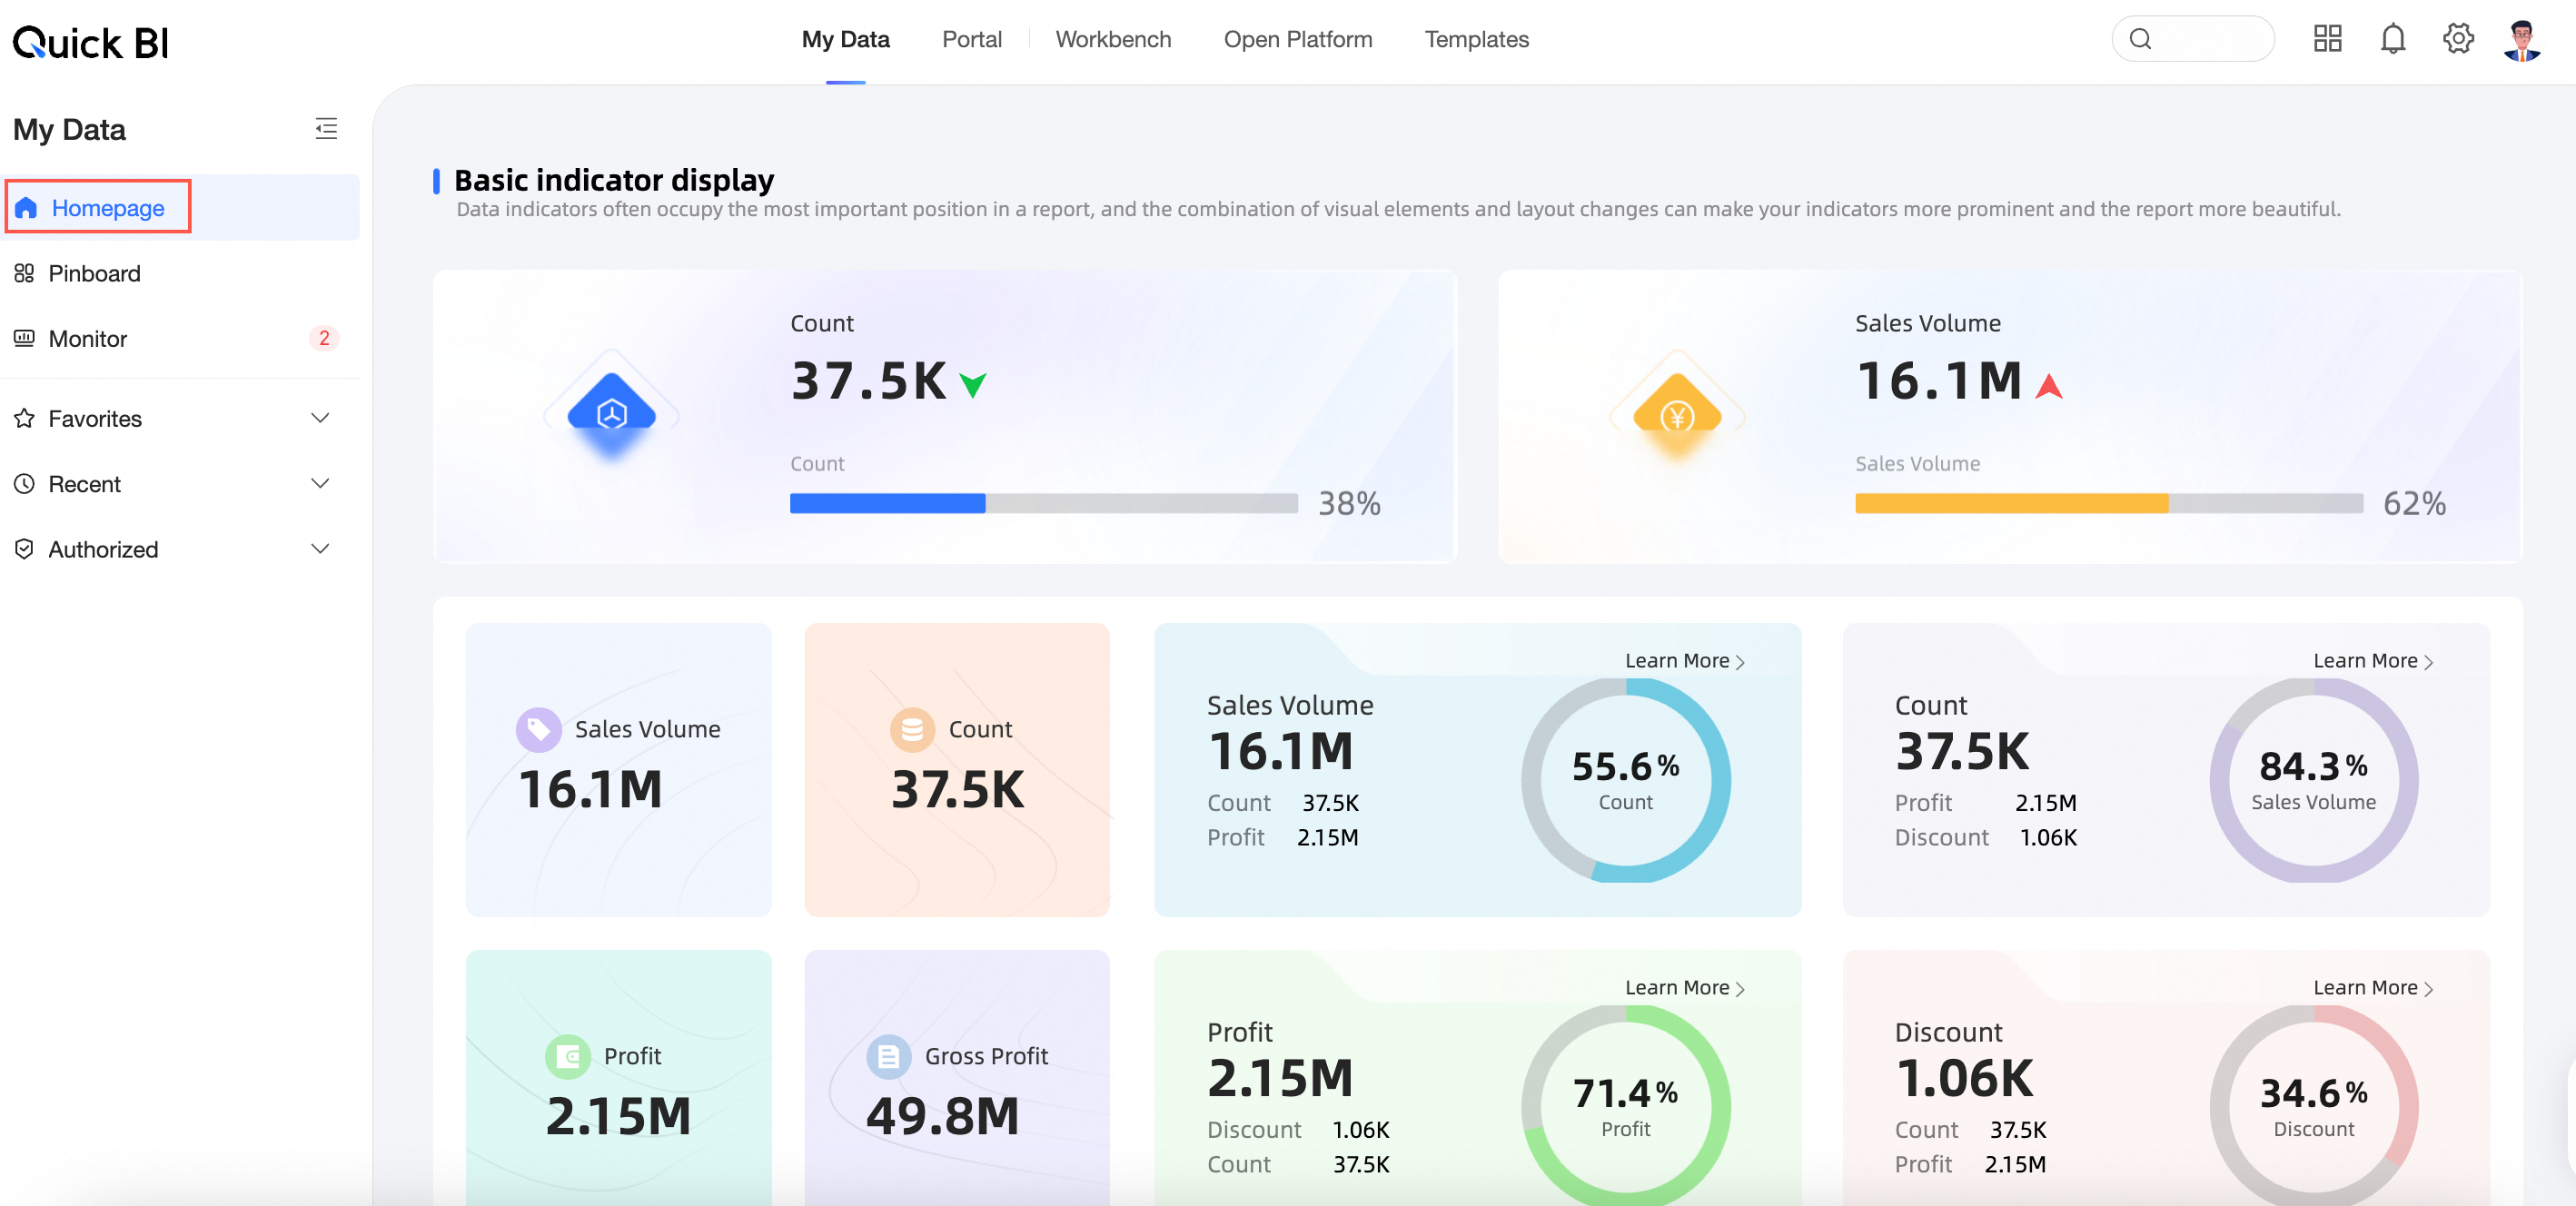Click the orange Sales Volume progress bar
Screen dimensions: 2576x1206
[x=2108, y=503]
